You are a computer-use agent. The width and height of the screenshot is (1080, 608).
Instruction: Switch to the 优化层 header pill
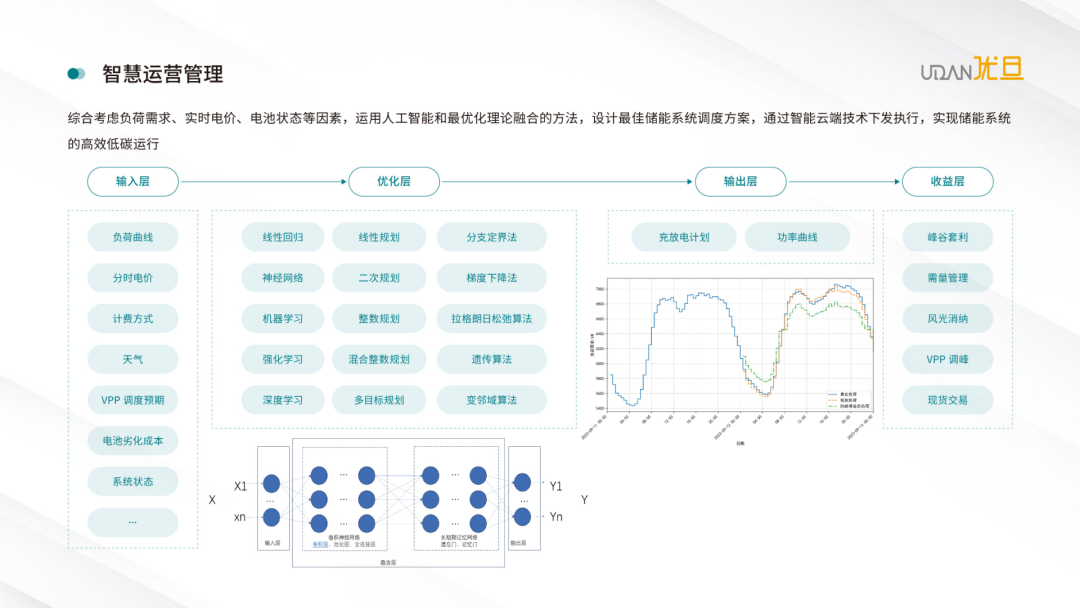tap(394, 181)
